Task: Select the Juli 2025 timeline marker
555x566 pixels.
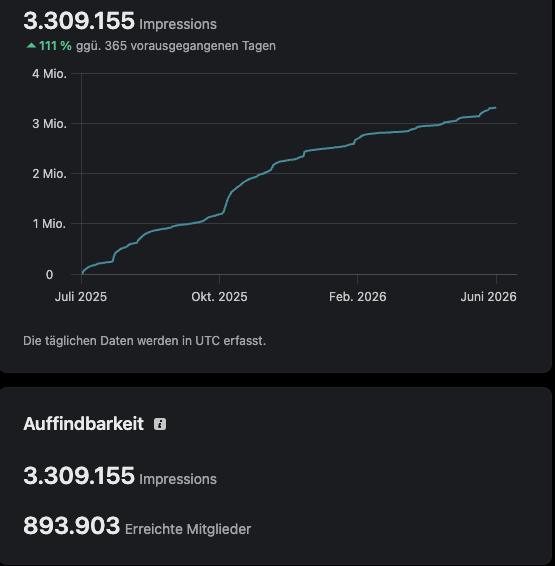Action: [x=81, y=297]
